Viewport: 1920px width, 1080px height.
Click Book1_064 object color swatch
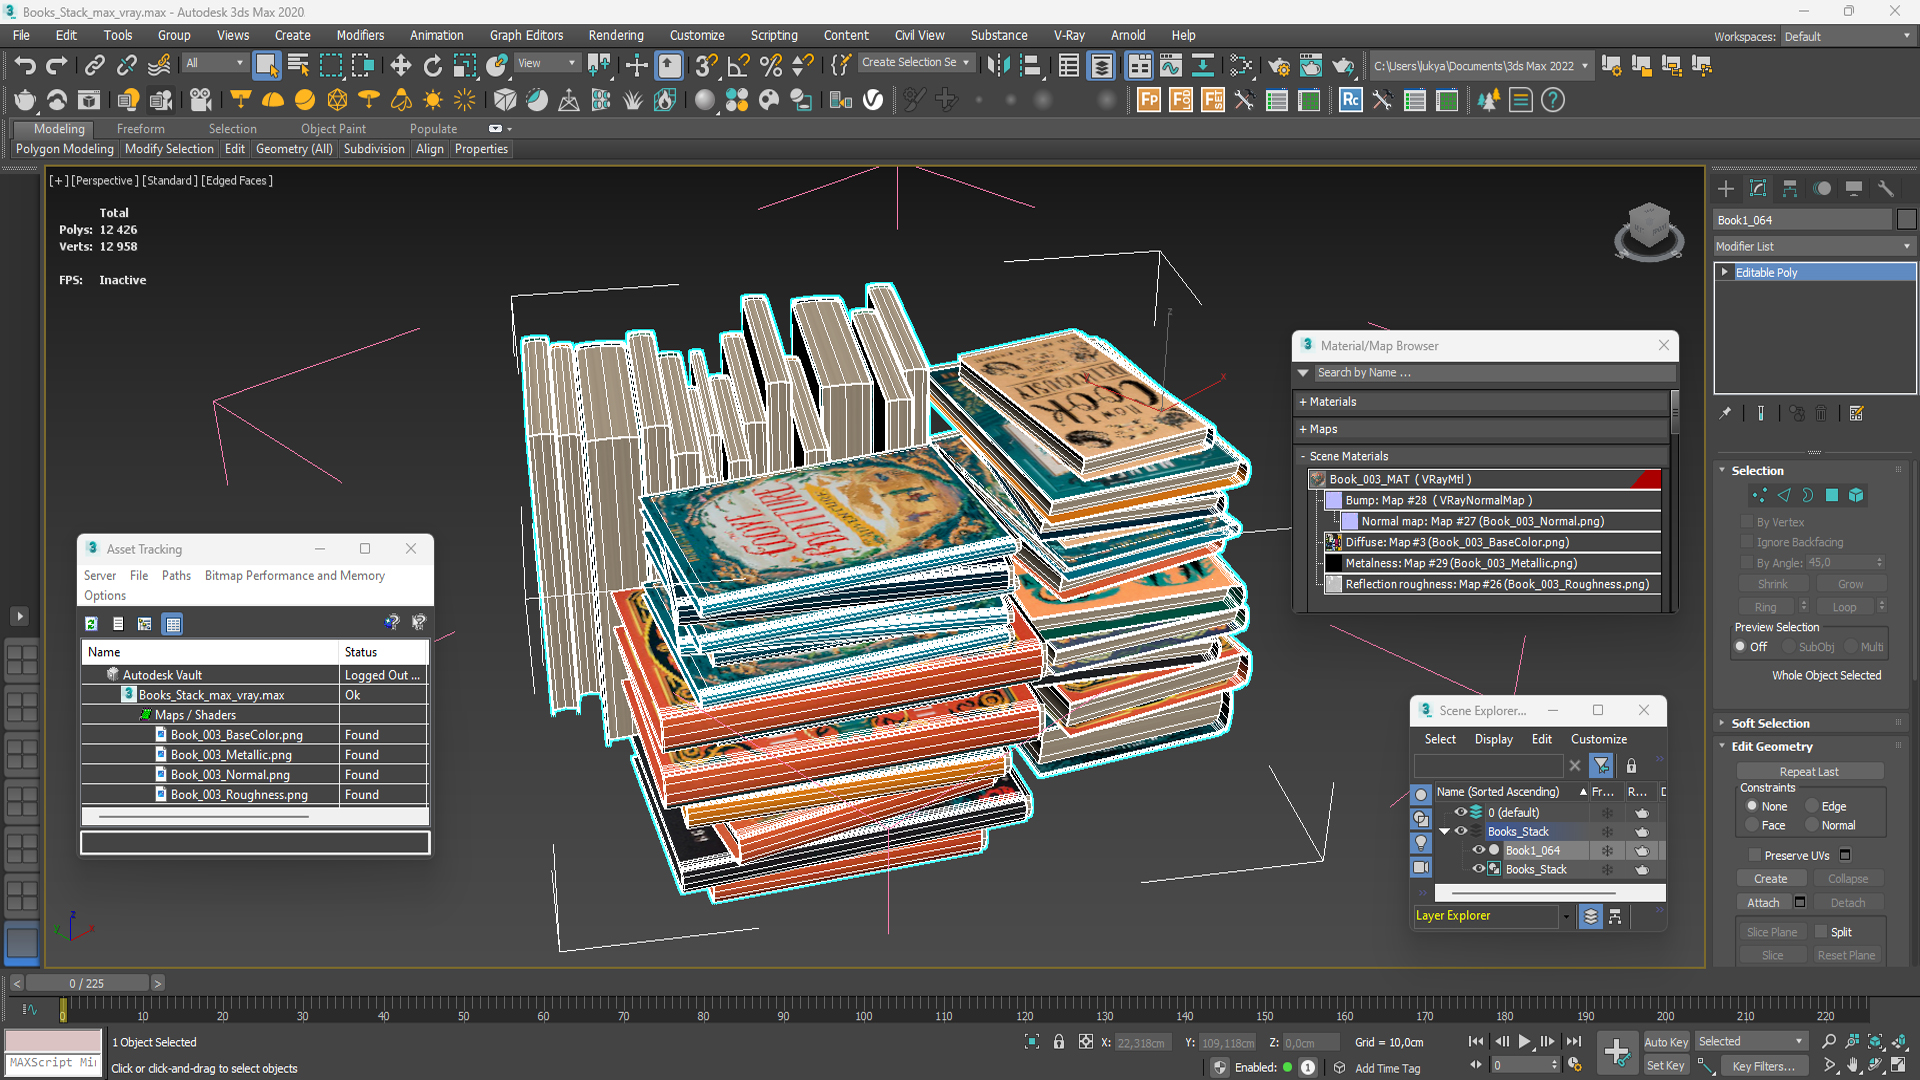(x=1906, y=220)
